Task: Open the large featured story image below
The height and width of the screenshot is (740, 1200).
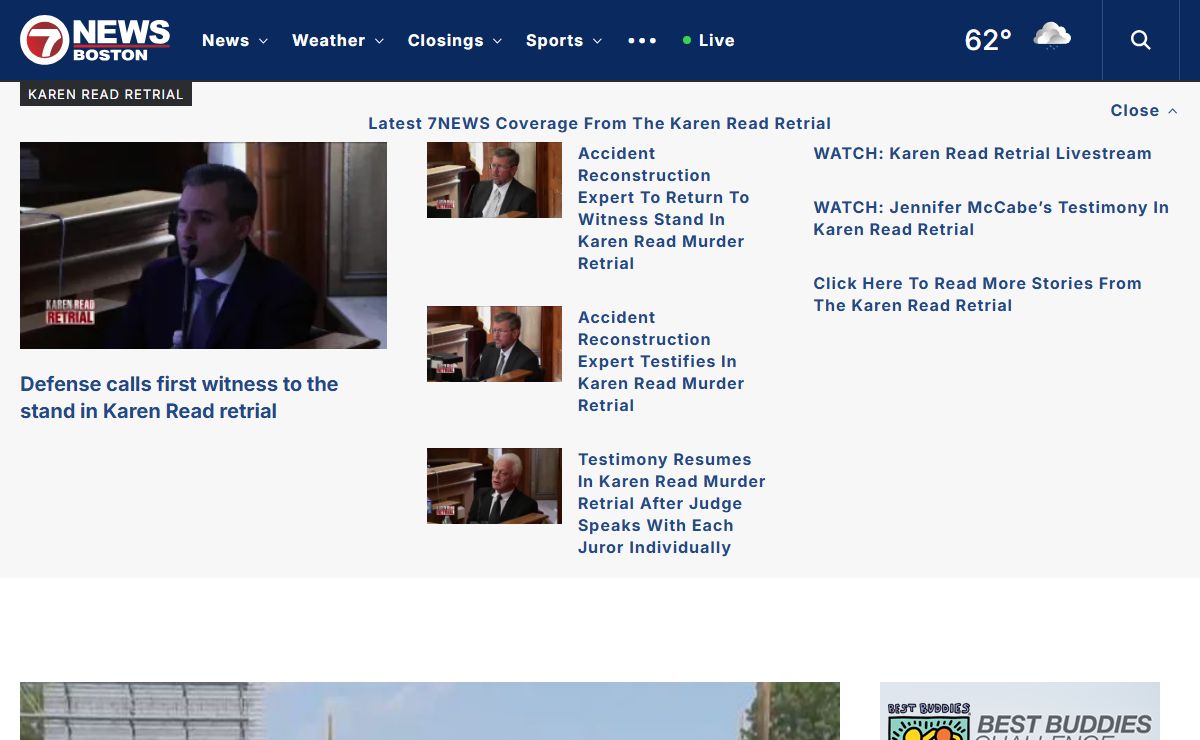Action: (430, 711)
